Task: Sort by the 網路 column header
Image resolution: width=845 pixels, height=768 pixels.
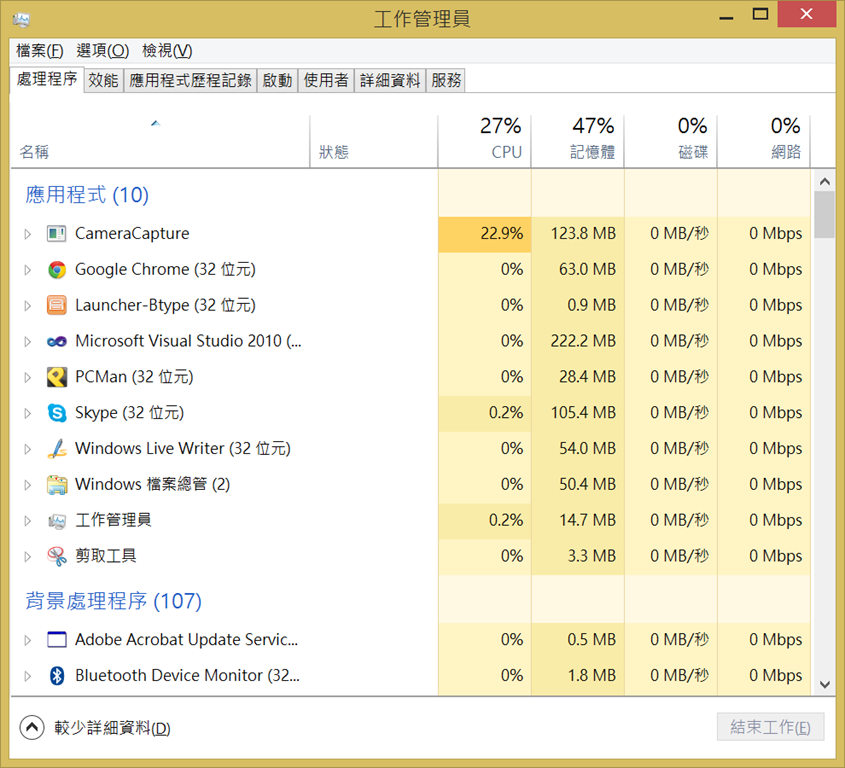Action: point(764,141)
